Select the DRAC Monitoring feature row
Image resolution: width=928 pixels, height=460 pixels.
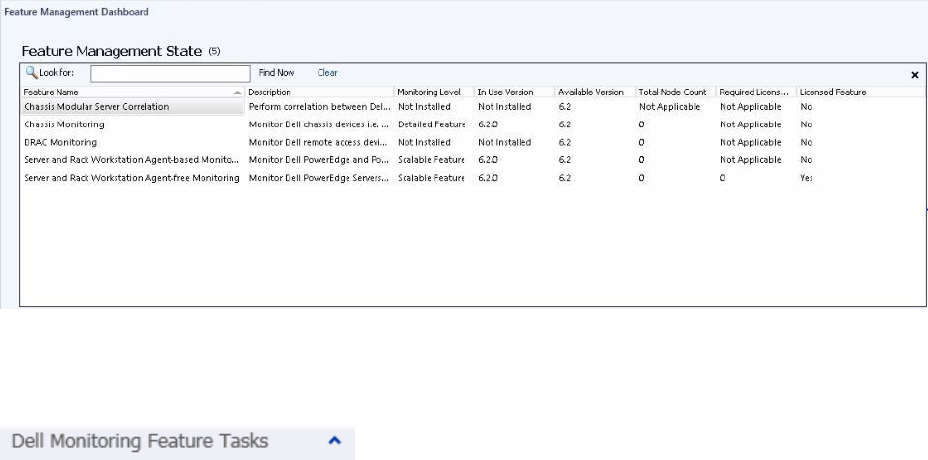coord(473,142)
